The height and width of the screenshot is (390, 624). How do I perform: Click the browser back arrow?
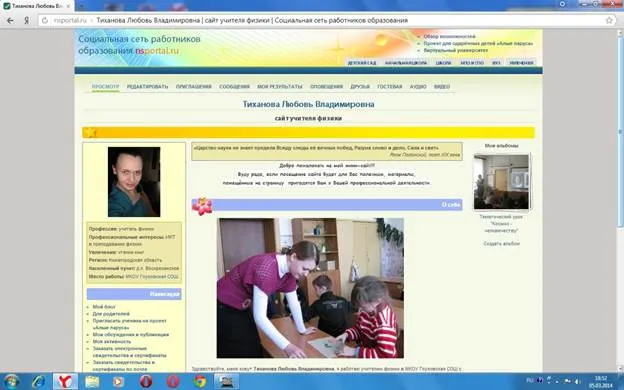pyautogui.click(x=10, y=20)
